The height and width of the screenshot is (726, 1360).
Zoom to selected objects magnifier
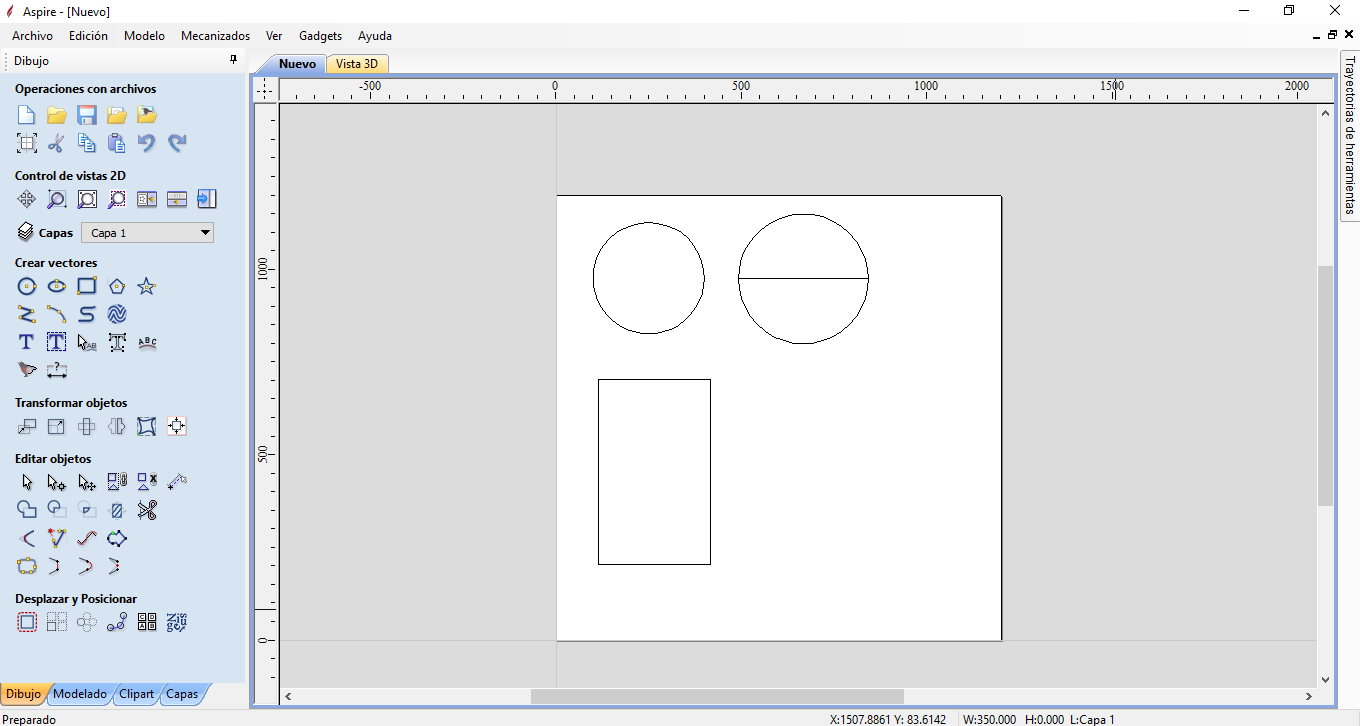(x=117, y=199)
